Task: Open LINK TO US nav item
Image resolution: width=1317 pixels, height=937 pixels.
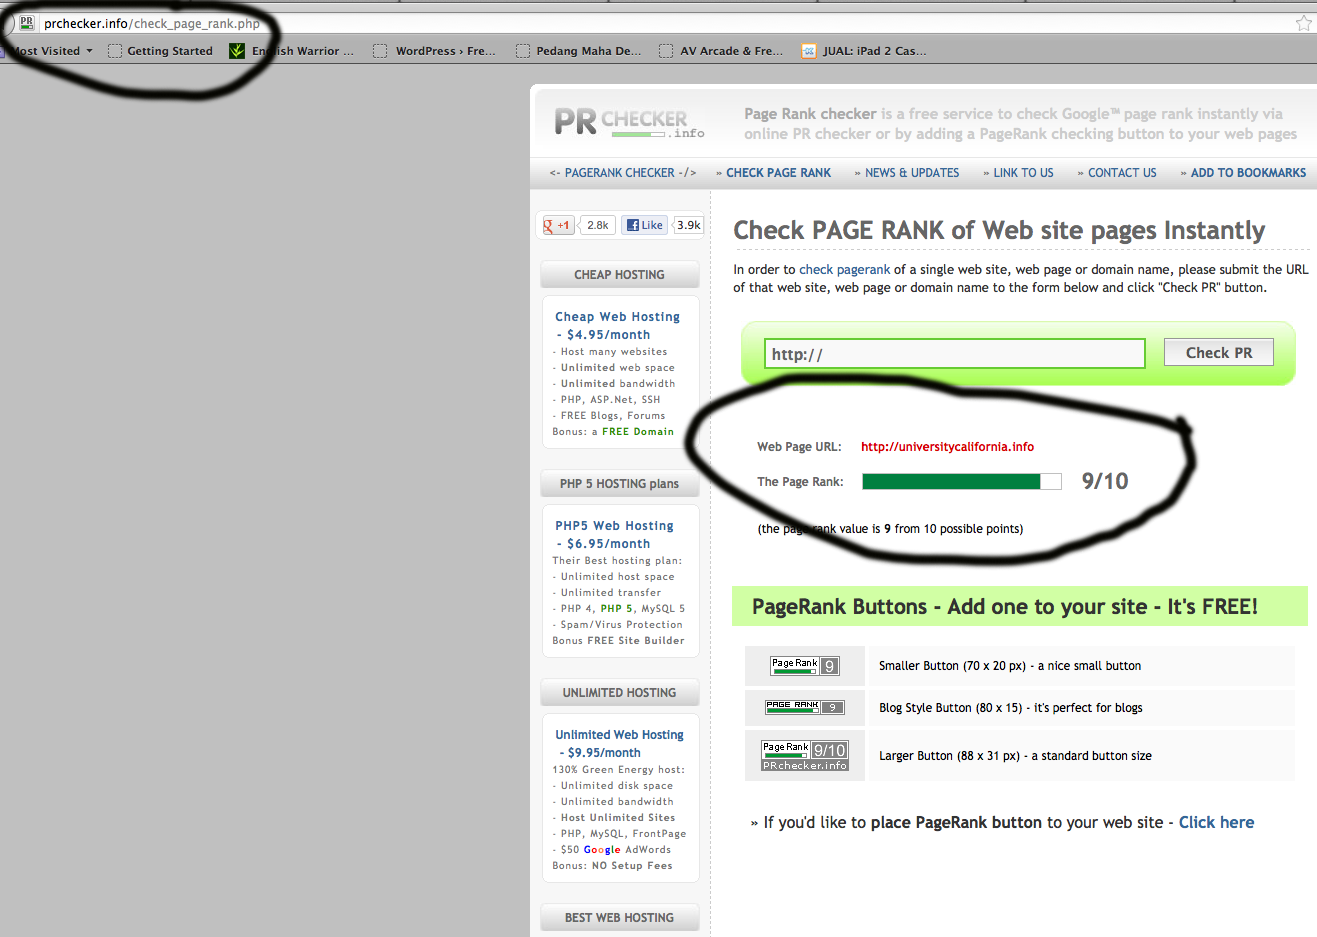Action: pos(1023,173)
